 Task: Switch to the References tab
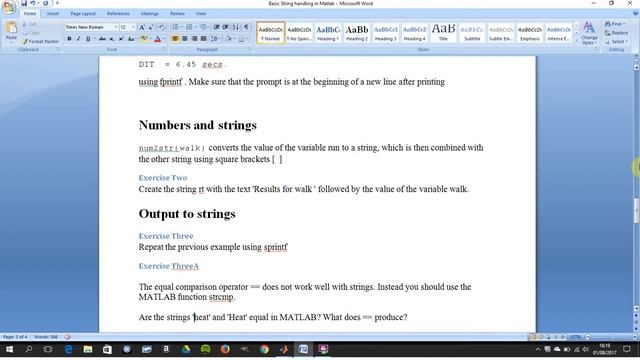click(118, 13)
